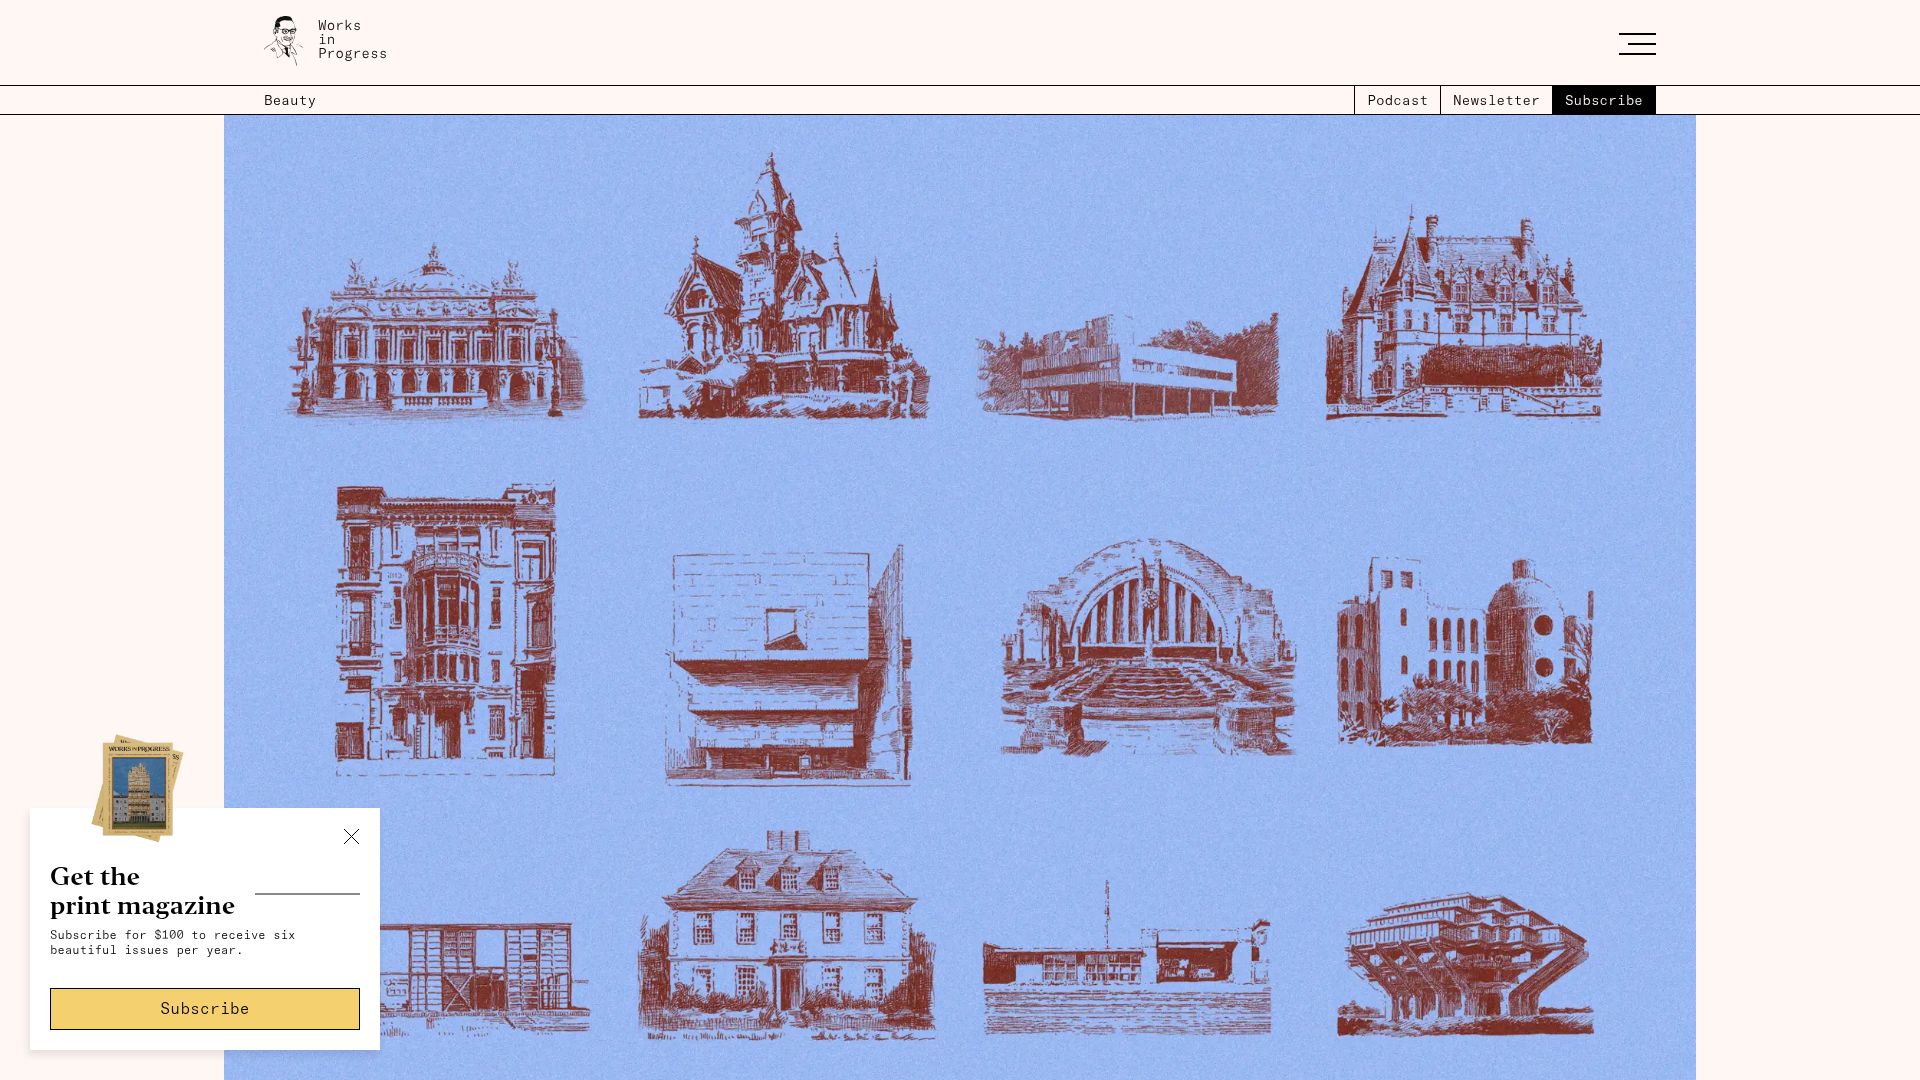Open the Podcast page
The width and height of the screenshot is (1920, 1080).
click(x=1397, y=100)
